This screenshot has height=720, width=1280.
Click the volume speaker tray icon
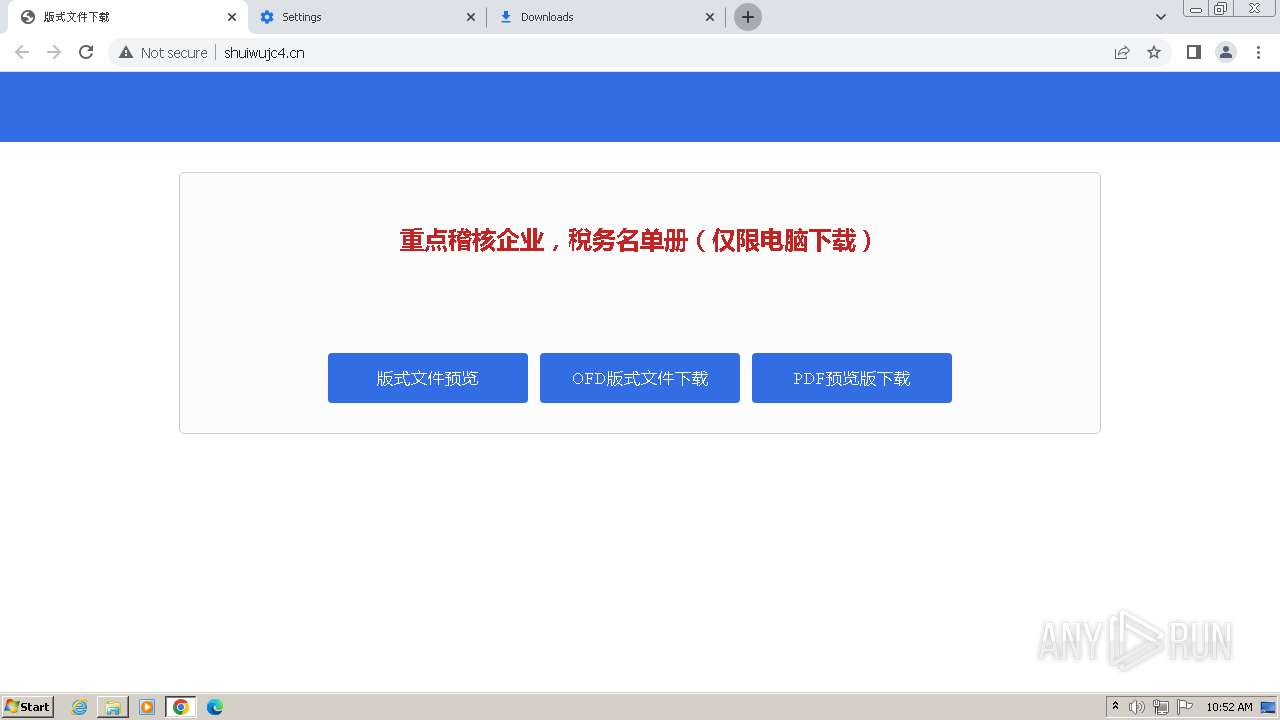pyautogui.click(x=1137, y=707)
